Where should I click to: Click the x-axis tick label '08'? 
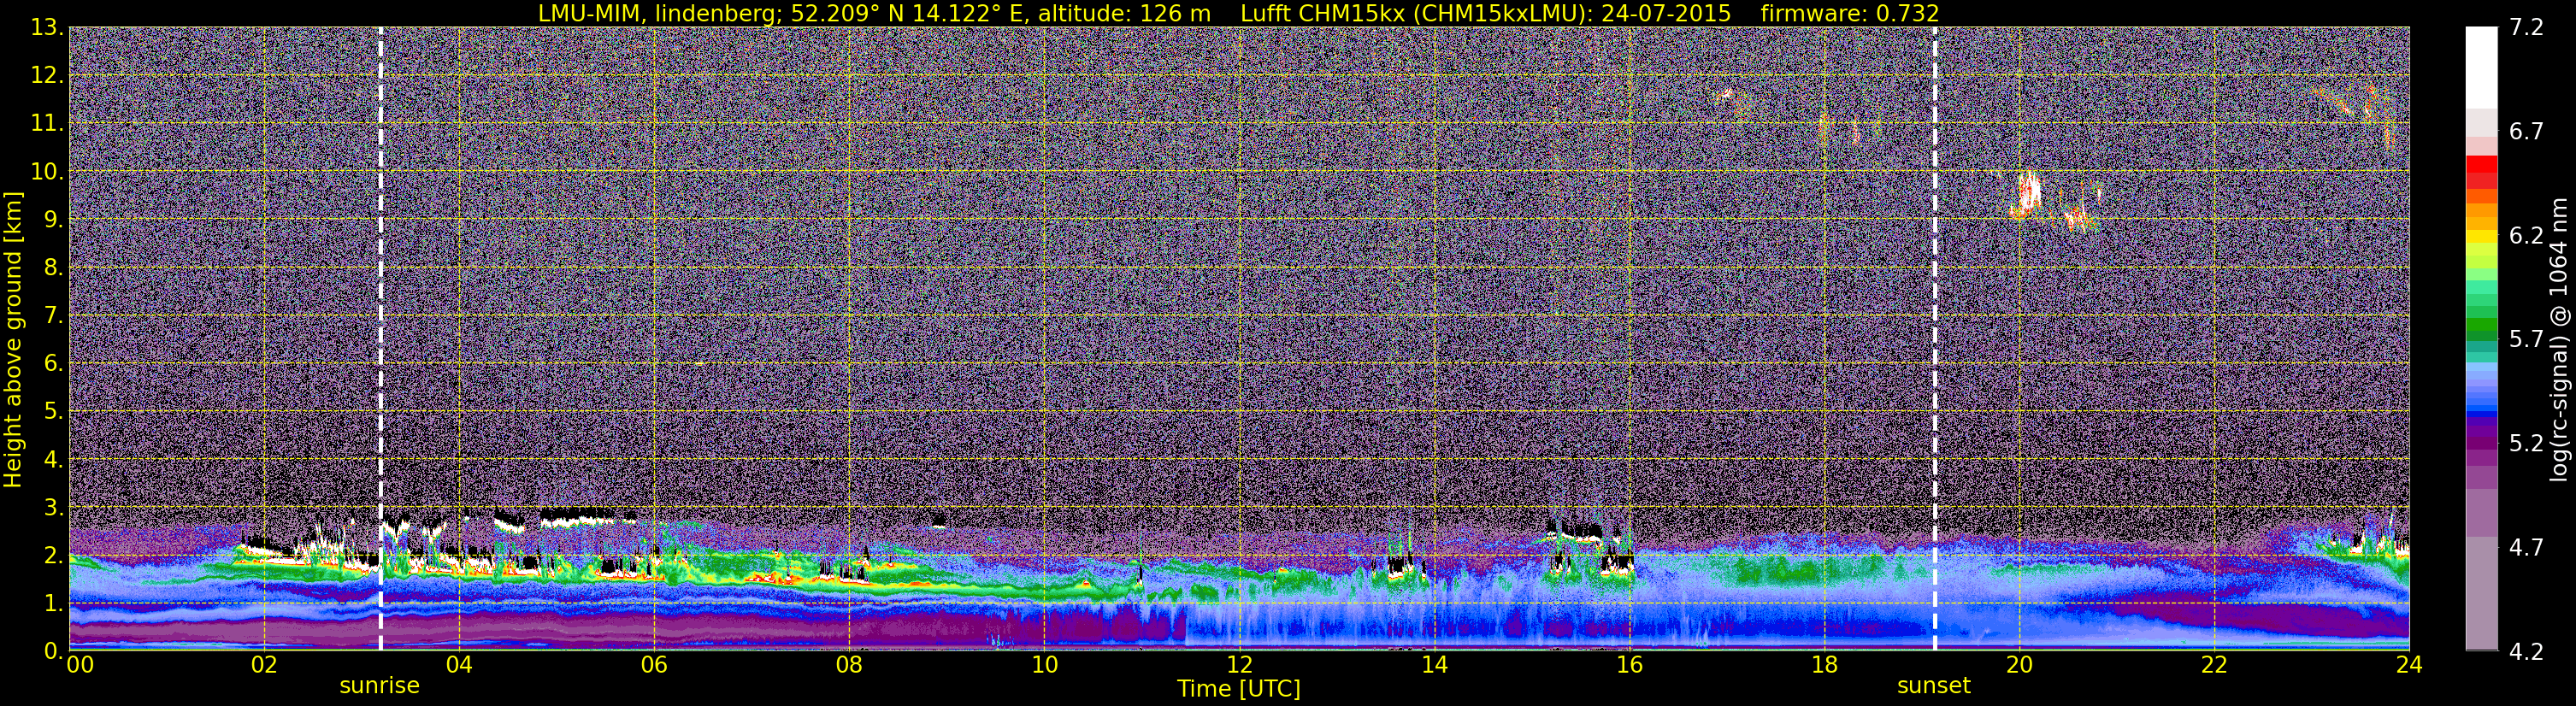coord(849,666)
